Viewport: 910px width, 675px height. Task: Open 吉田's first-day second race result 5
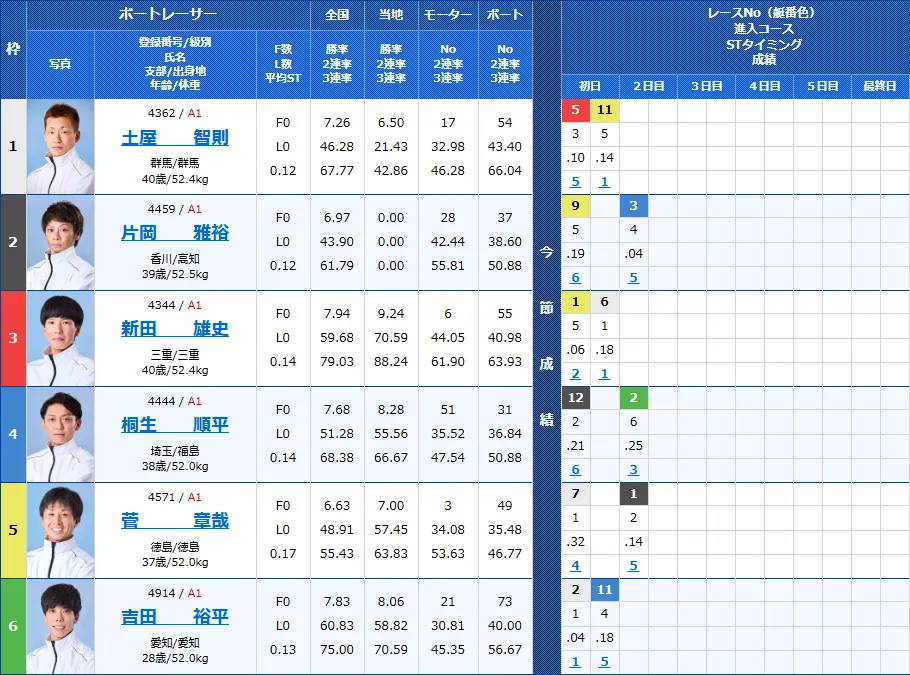pyautogui.click(x=604, y=662)
